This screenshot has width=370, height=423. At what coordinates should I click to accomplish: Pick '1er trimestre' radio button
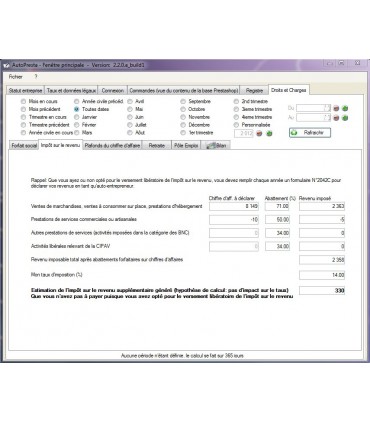pyautogui.click(x=183, y=133)
